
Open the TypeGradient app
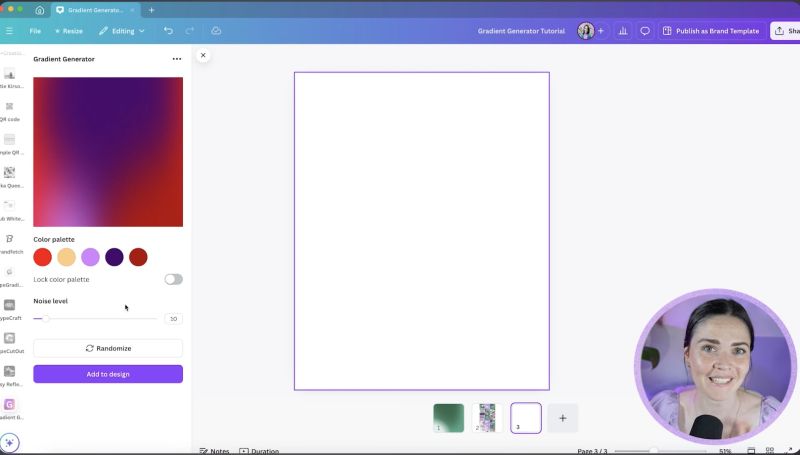pos(10,277)
